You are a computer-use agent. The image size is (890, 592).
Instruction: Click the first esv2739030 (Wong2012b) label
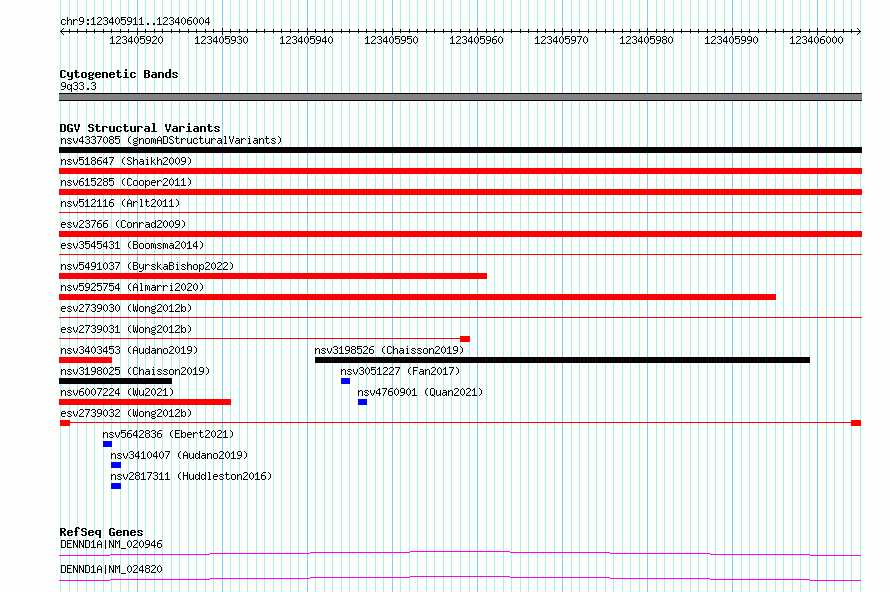(126, 308)
